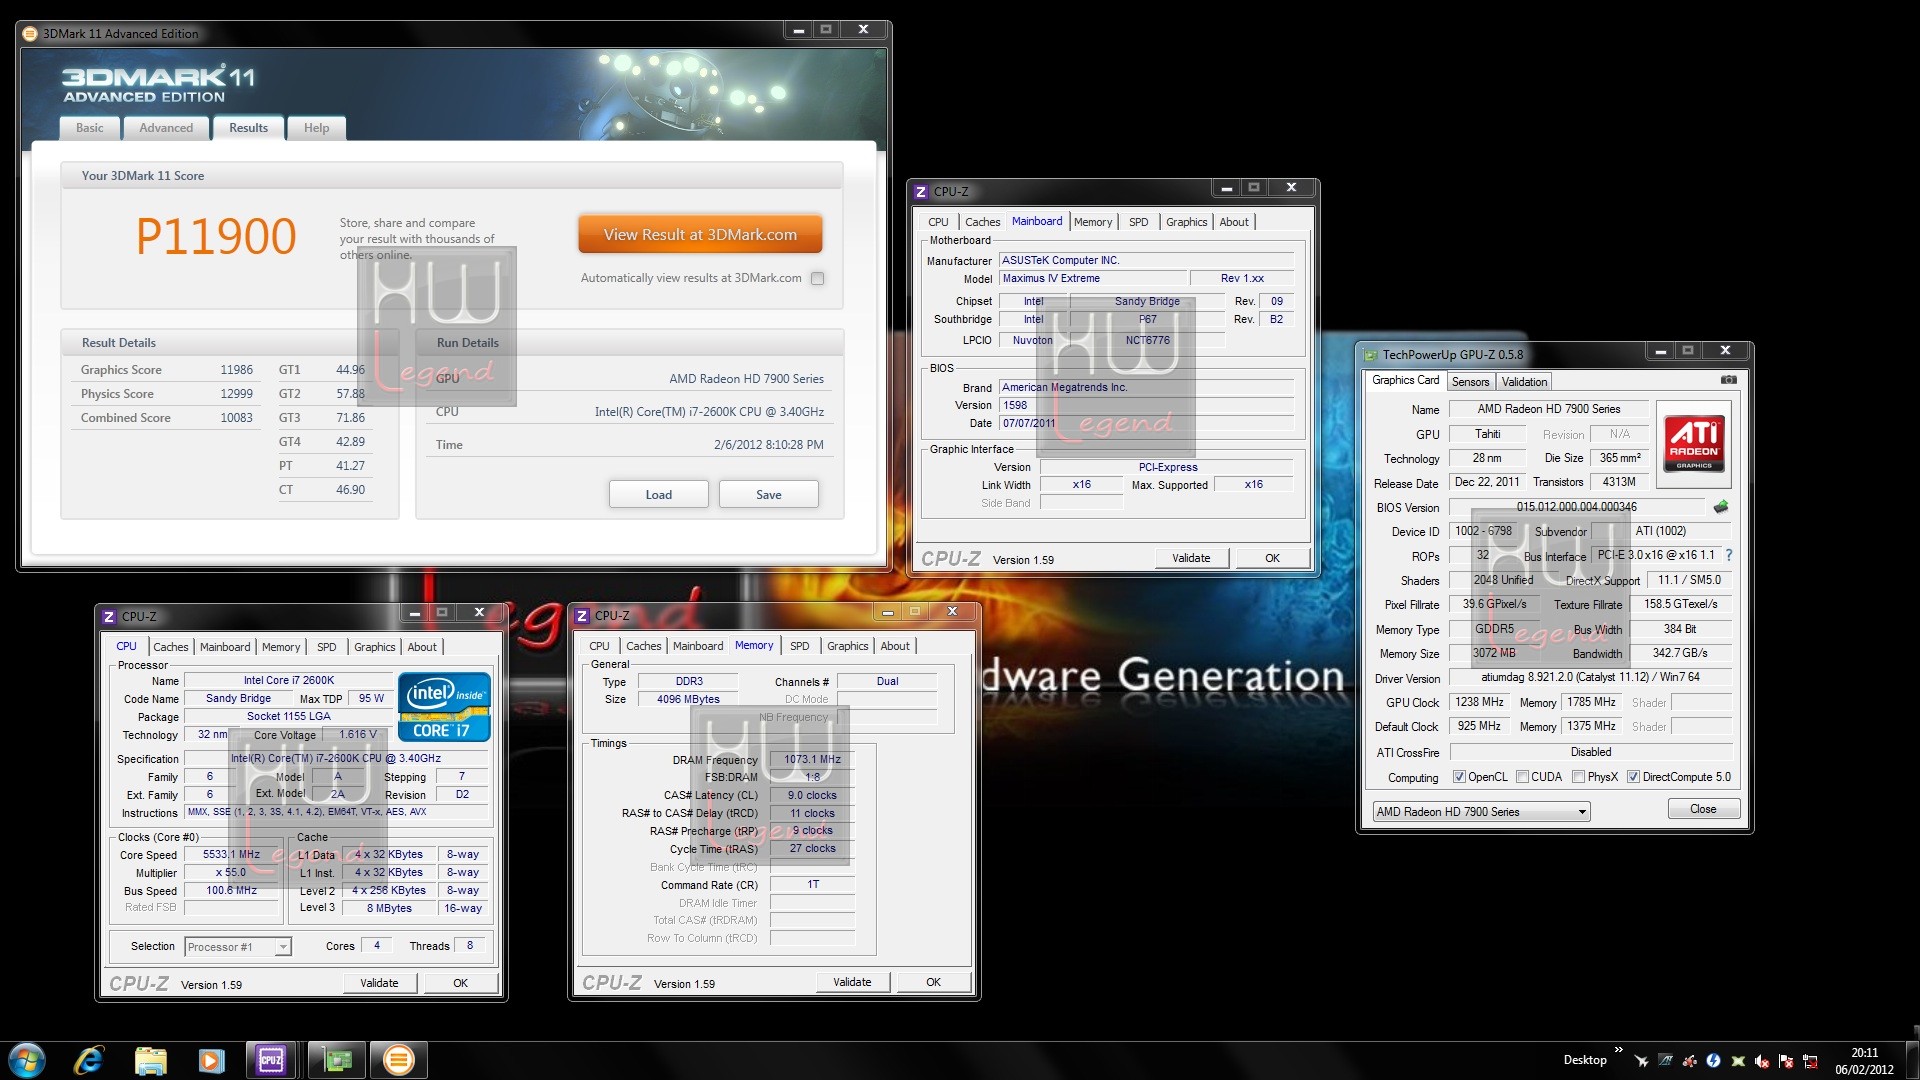The image size is (1920, 1080).
Task: Click the GPU-Z title bar icon
Action: point(1370,354)
